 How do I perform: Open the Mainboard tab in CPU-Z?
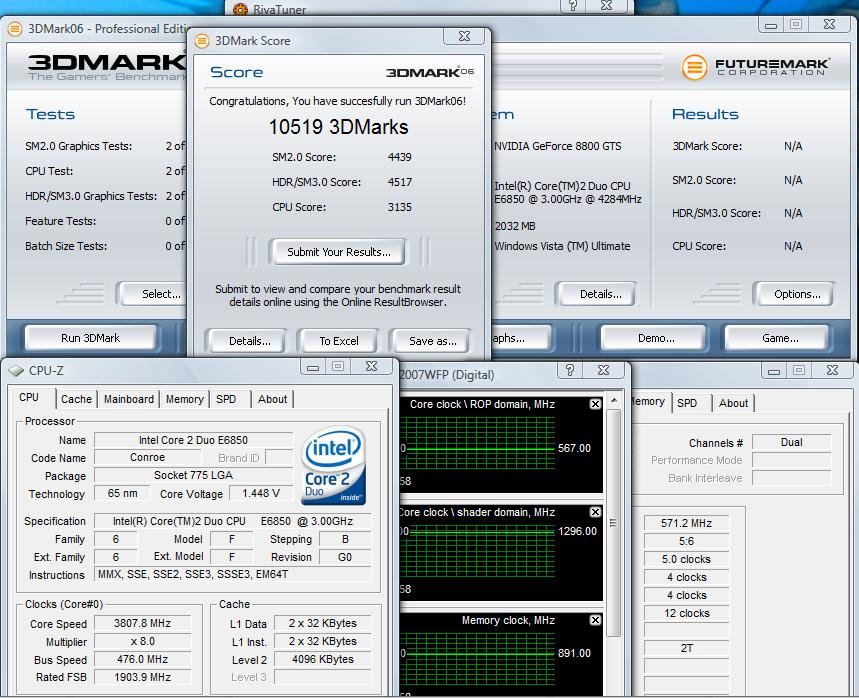(x=129, y=399)
